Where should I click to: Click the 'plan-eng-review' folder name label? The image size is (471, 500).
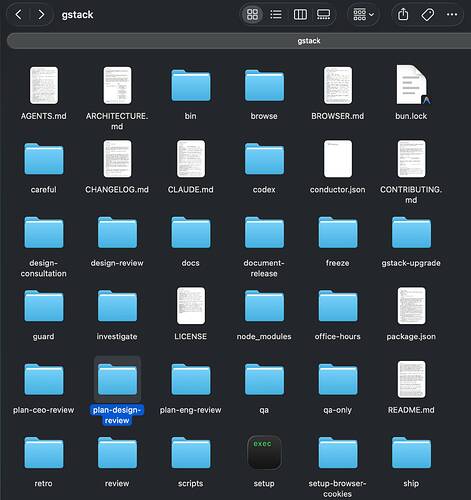coord(190,410)
